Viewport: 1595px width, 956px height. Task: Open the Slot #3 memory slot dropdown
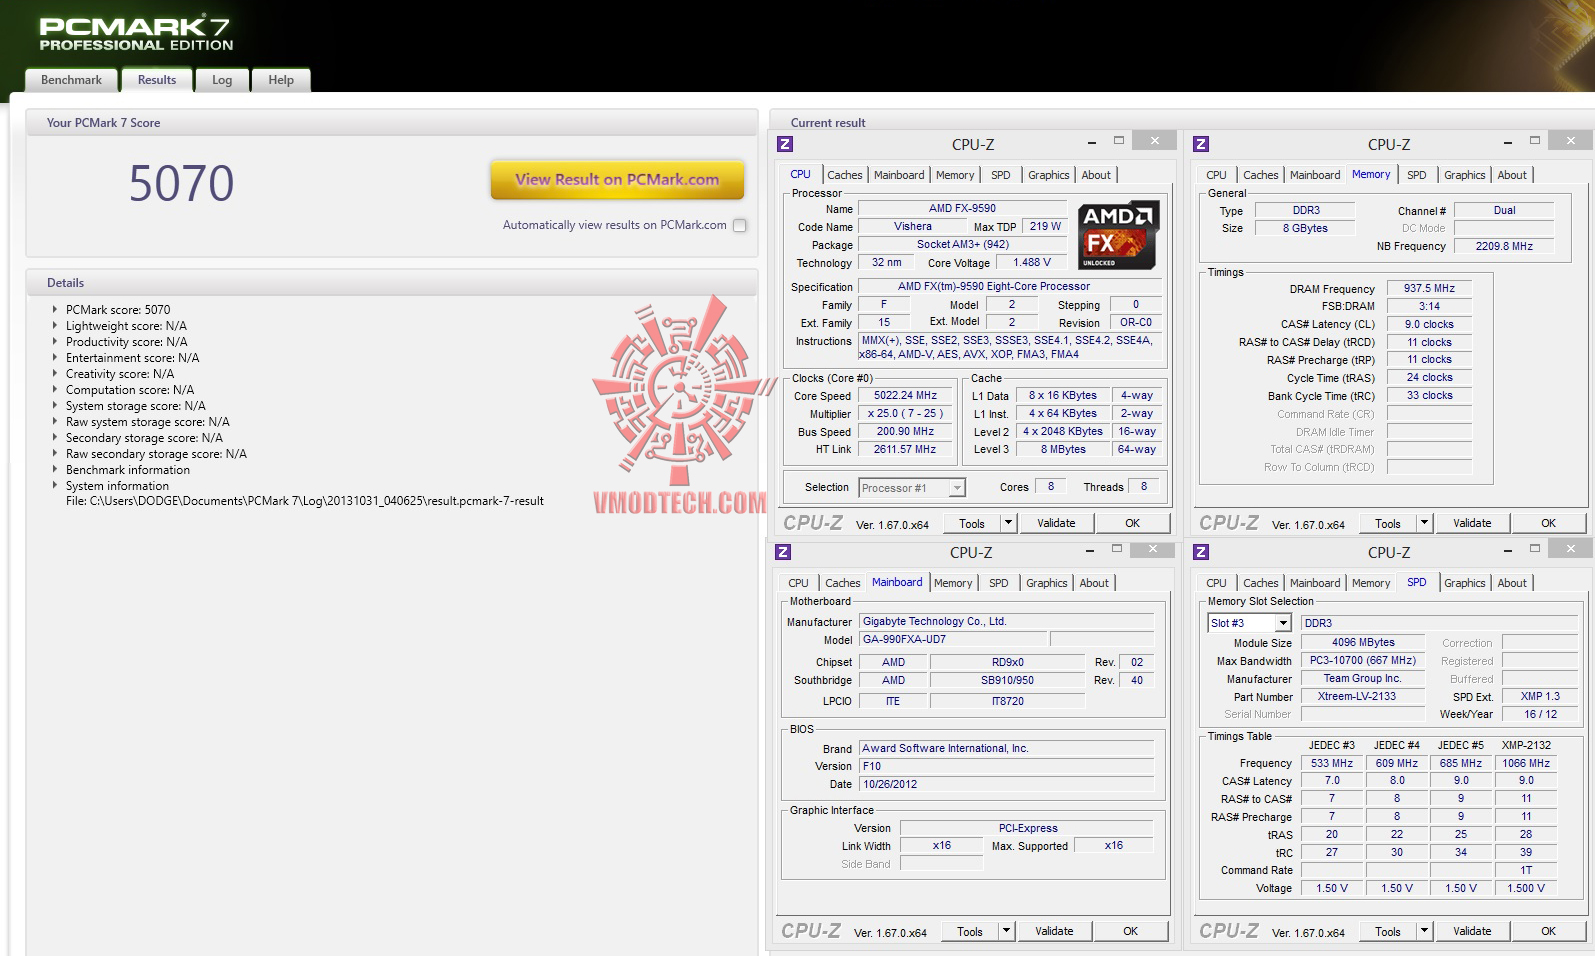click(1283, 623)
